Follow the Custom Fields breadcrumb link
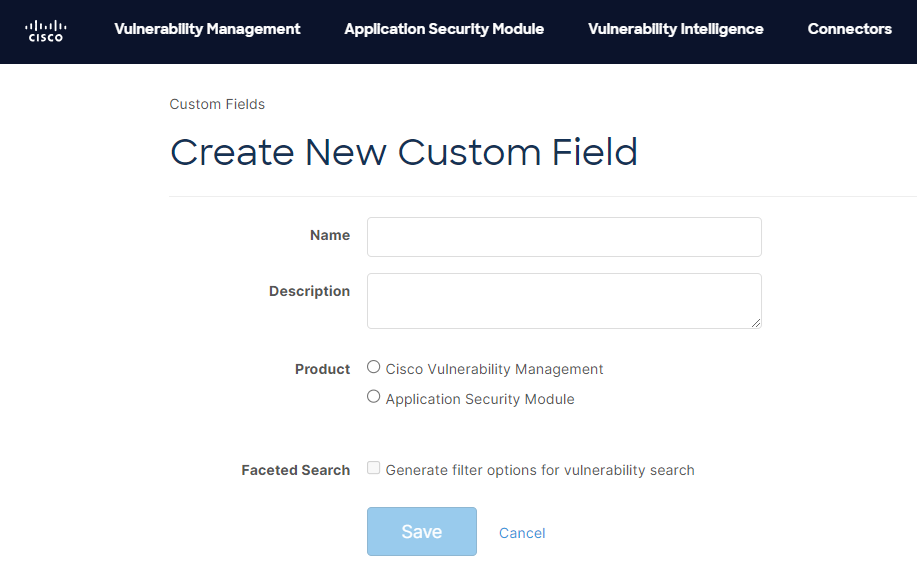 [217, 104]
